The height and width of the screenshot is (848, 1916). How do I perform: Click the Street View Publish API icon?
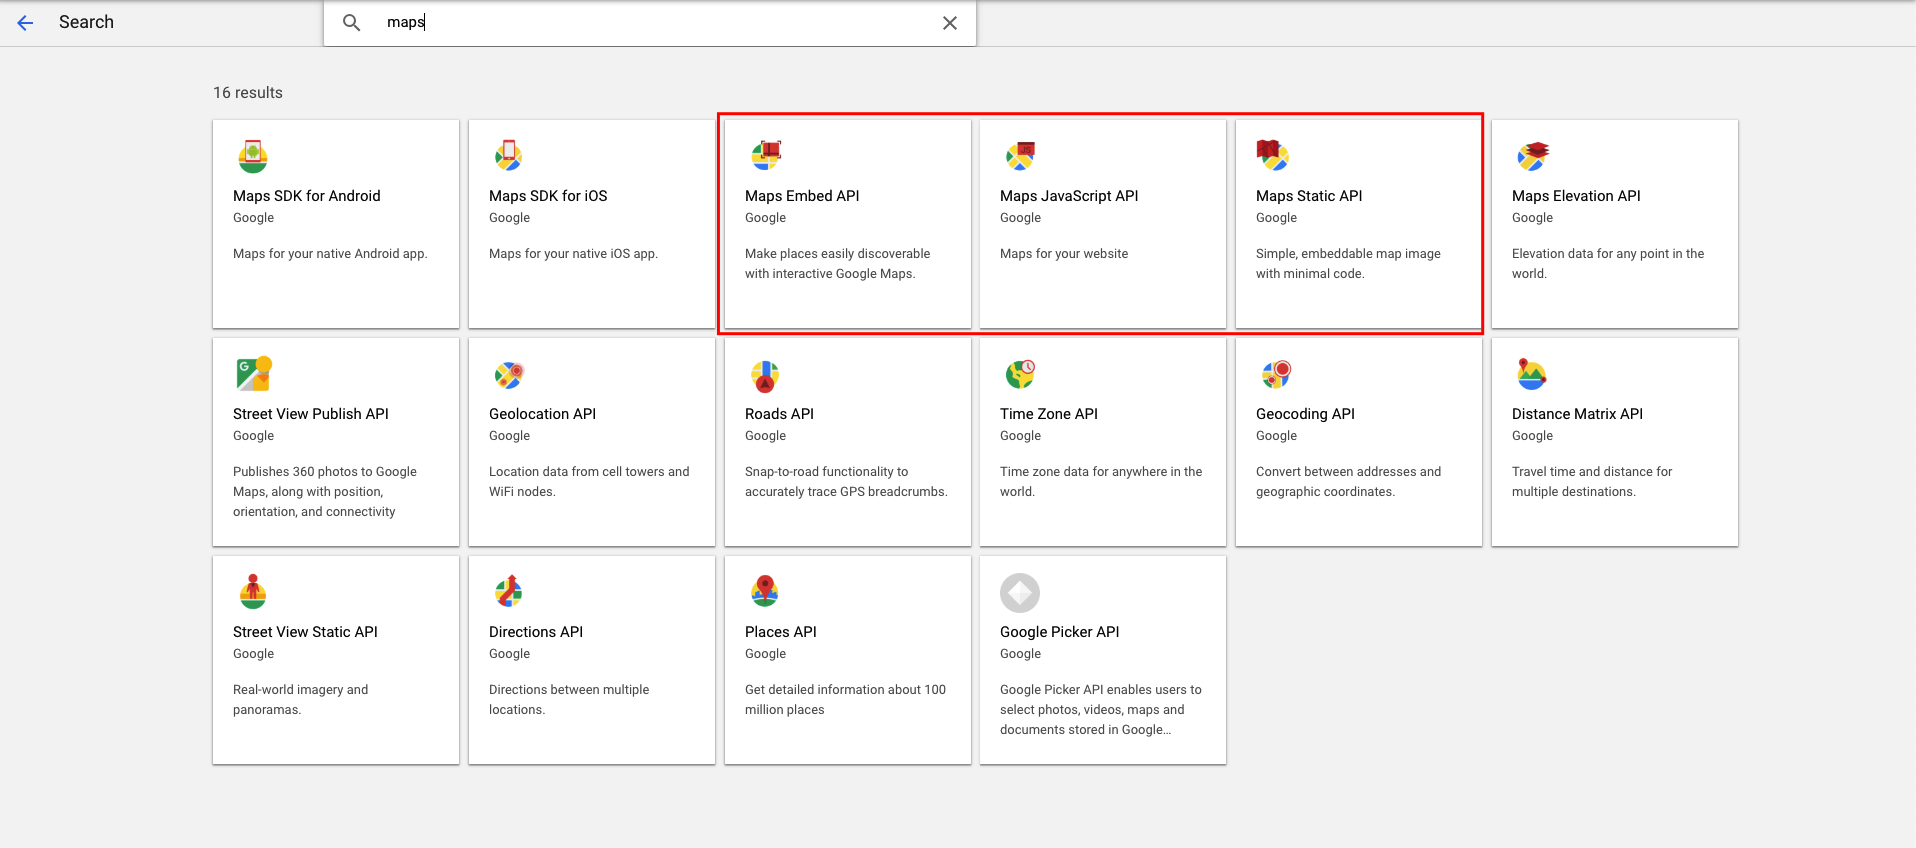[x=253, y=374]
